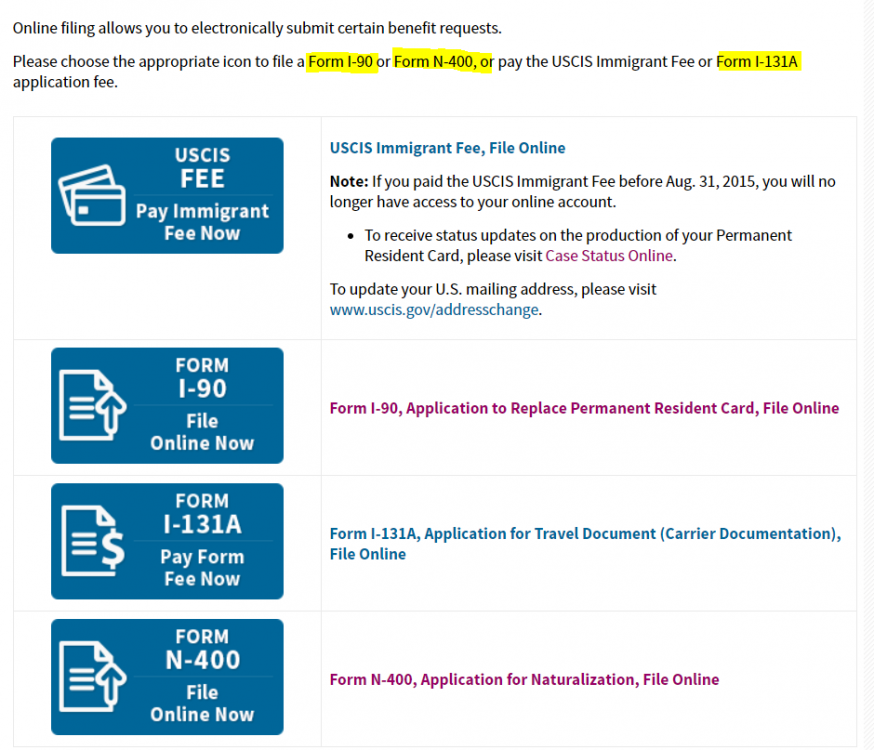Click the document dollar icon on Form I-131A button
The width and height of the screenshot is (874, 750).
coord(93,540)
